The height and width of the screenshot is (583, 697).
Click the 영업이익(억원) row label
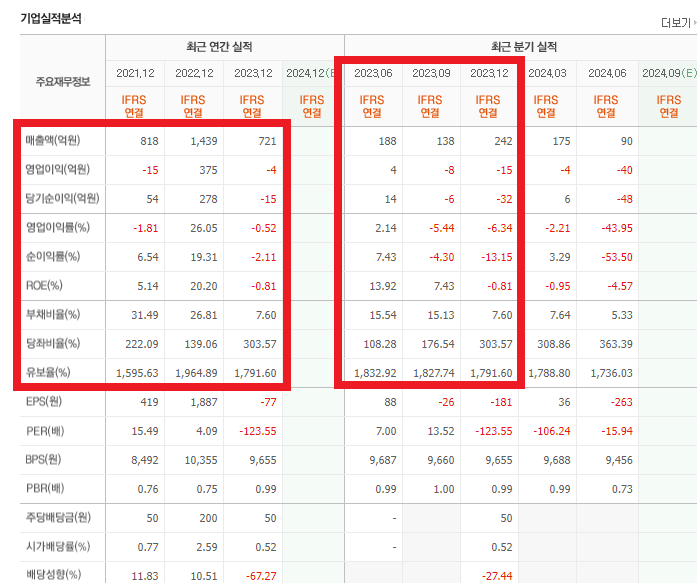point(58,169)
